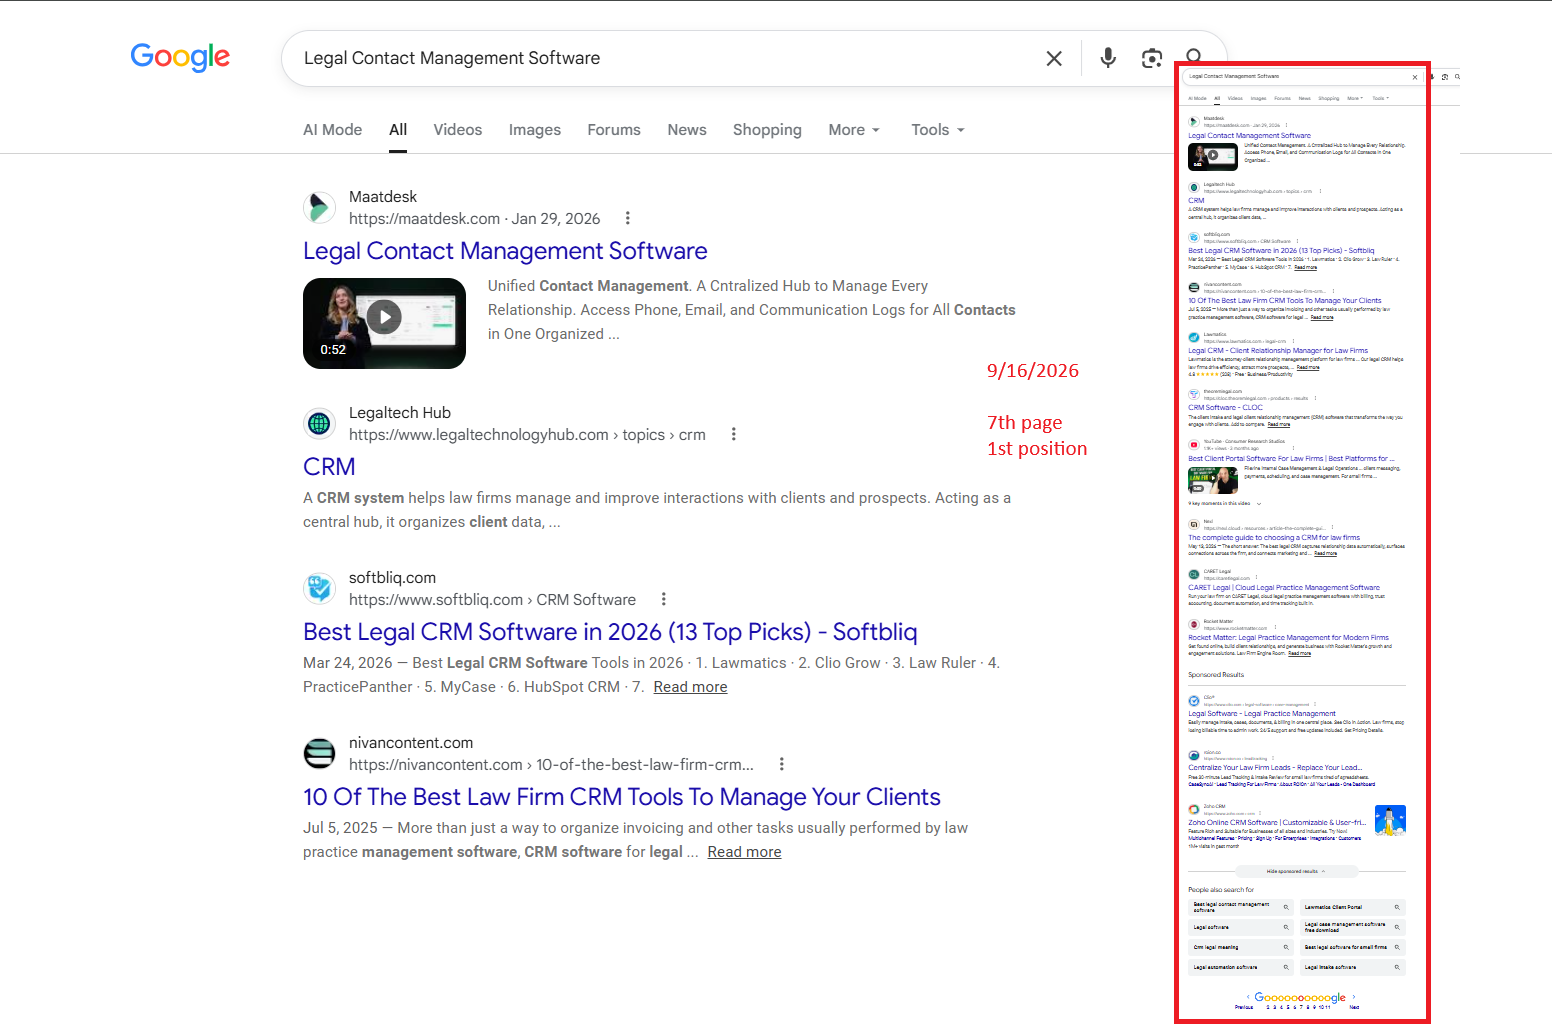Expand the More dropdown
The image size is (1552, 1030).
click(854, 130)
